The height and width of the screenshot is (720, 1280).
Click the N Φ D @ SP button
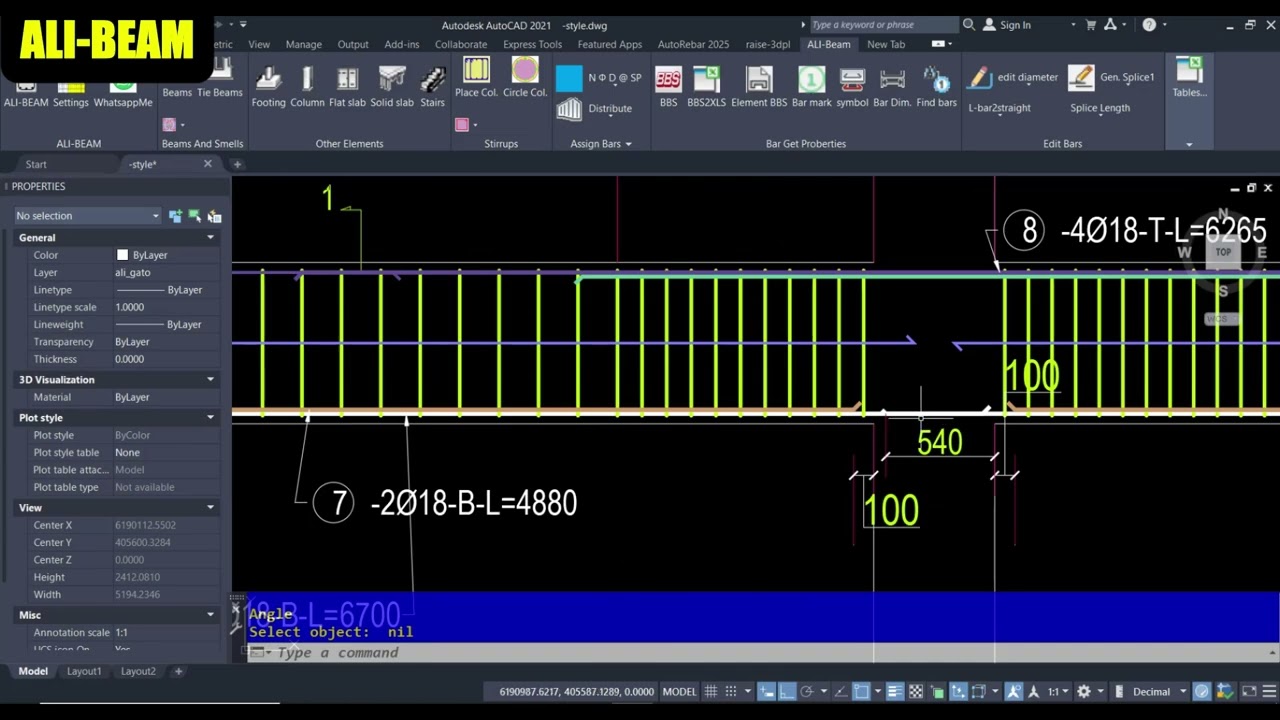coord(615,77)
